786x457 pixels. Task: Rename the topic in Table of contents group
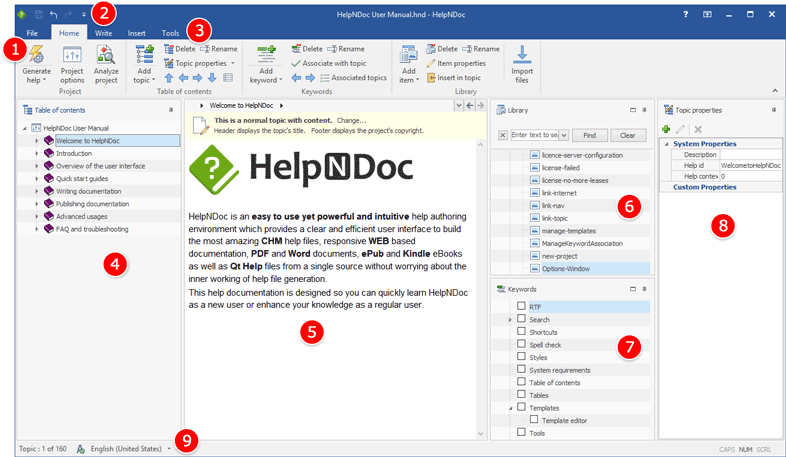coord(219,49)
